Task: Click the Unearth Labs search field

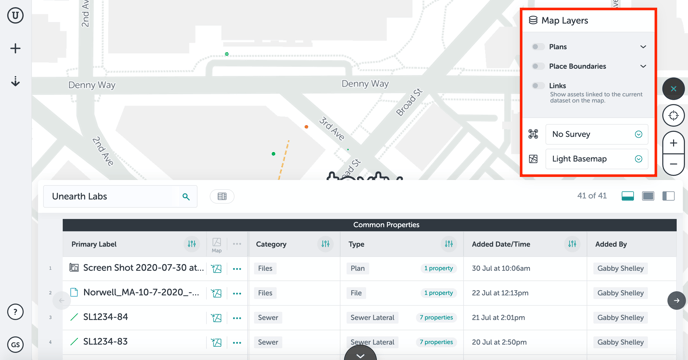Action: coord(120,196)
